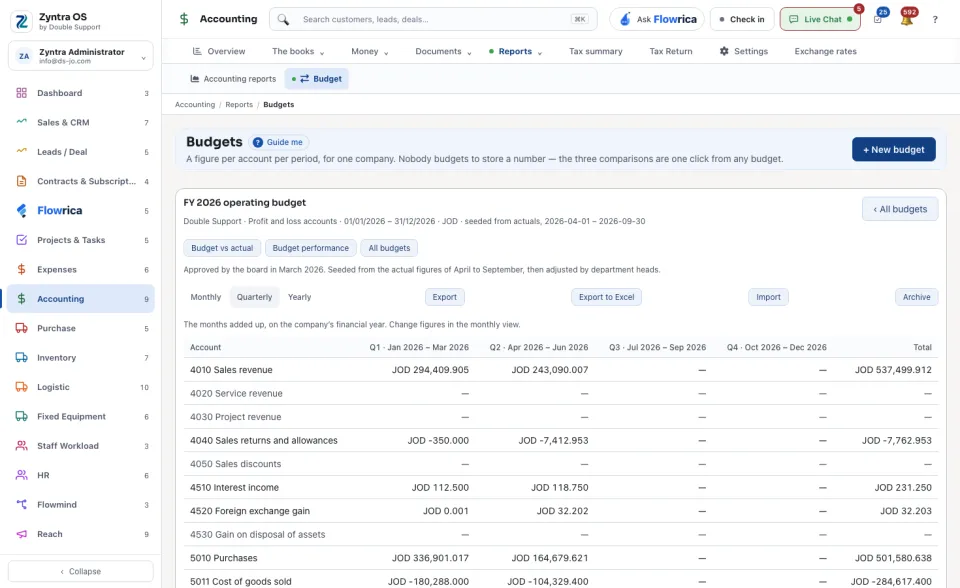
Task: Click the Projects & Tasks checkbox icon
Action: [21, 240]
